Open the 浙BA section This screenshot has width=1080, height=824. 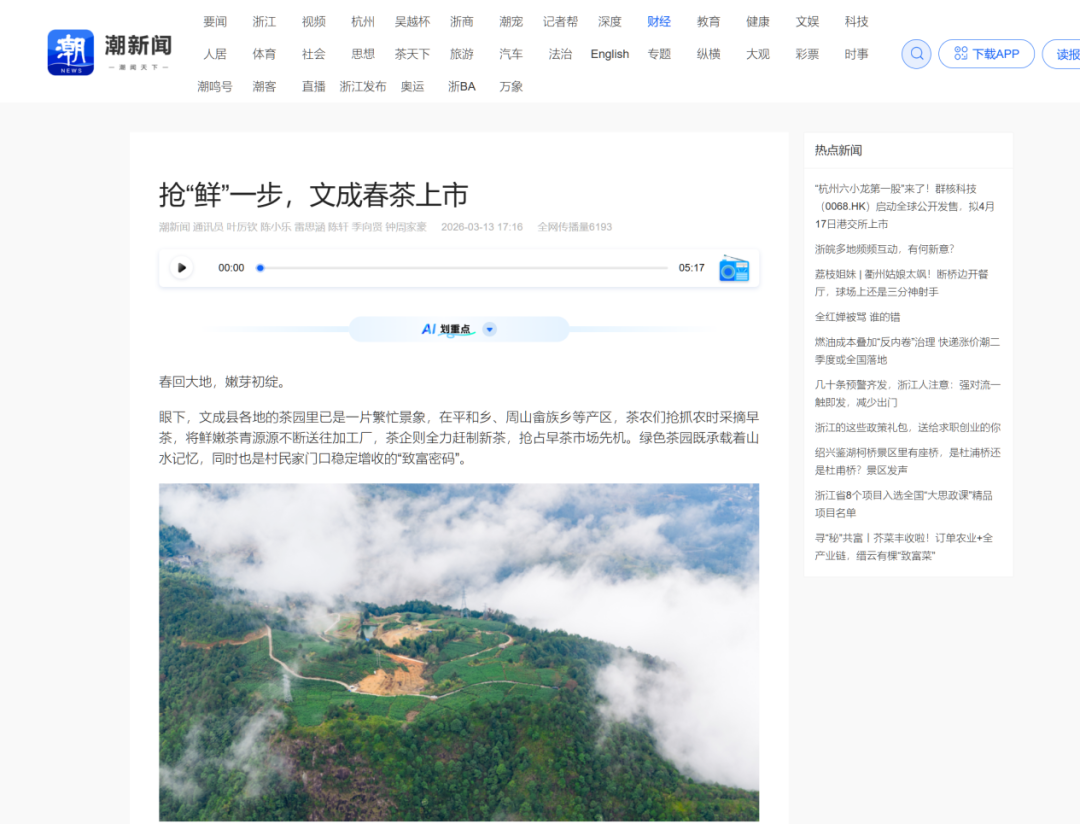pyautogui.click(x=461, y=86)
